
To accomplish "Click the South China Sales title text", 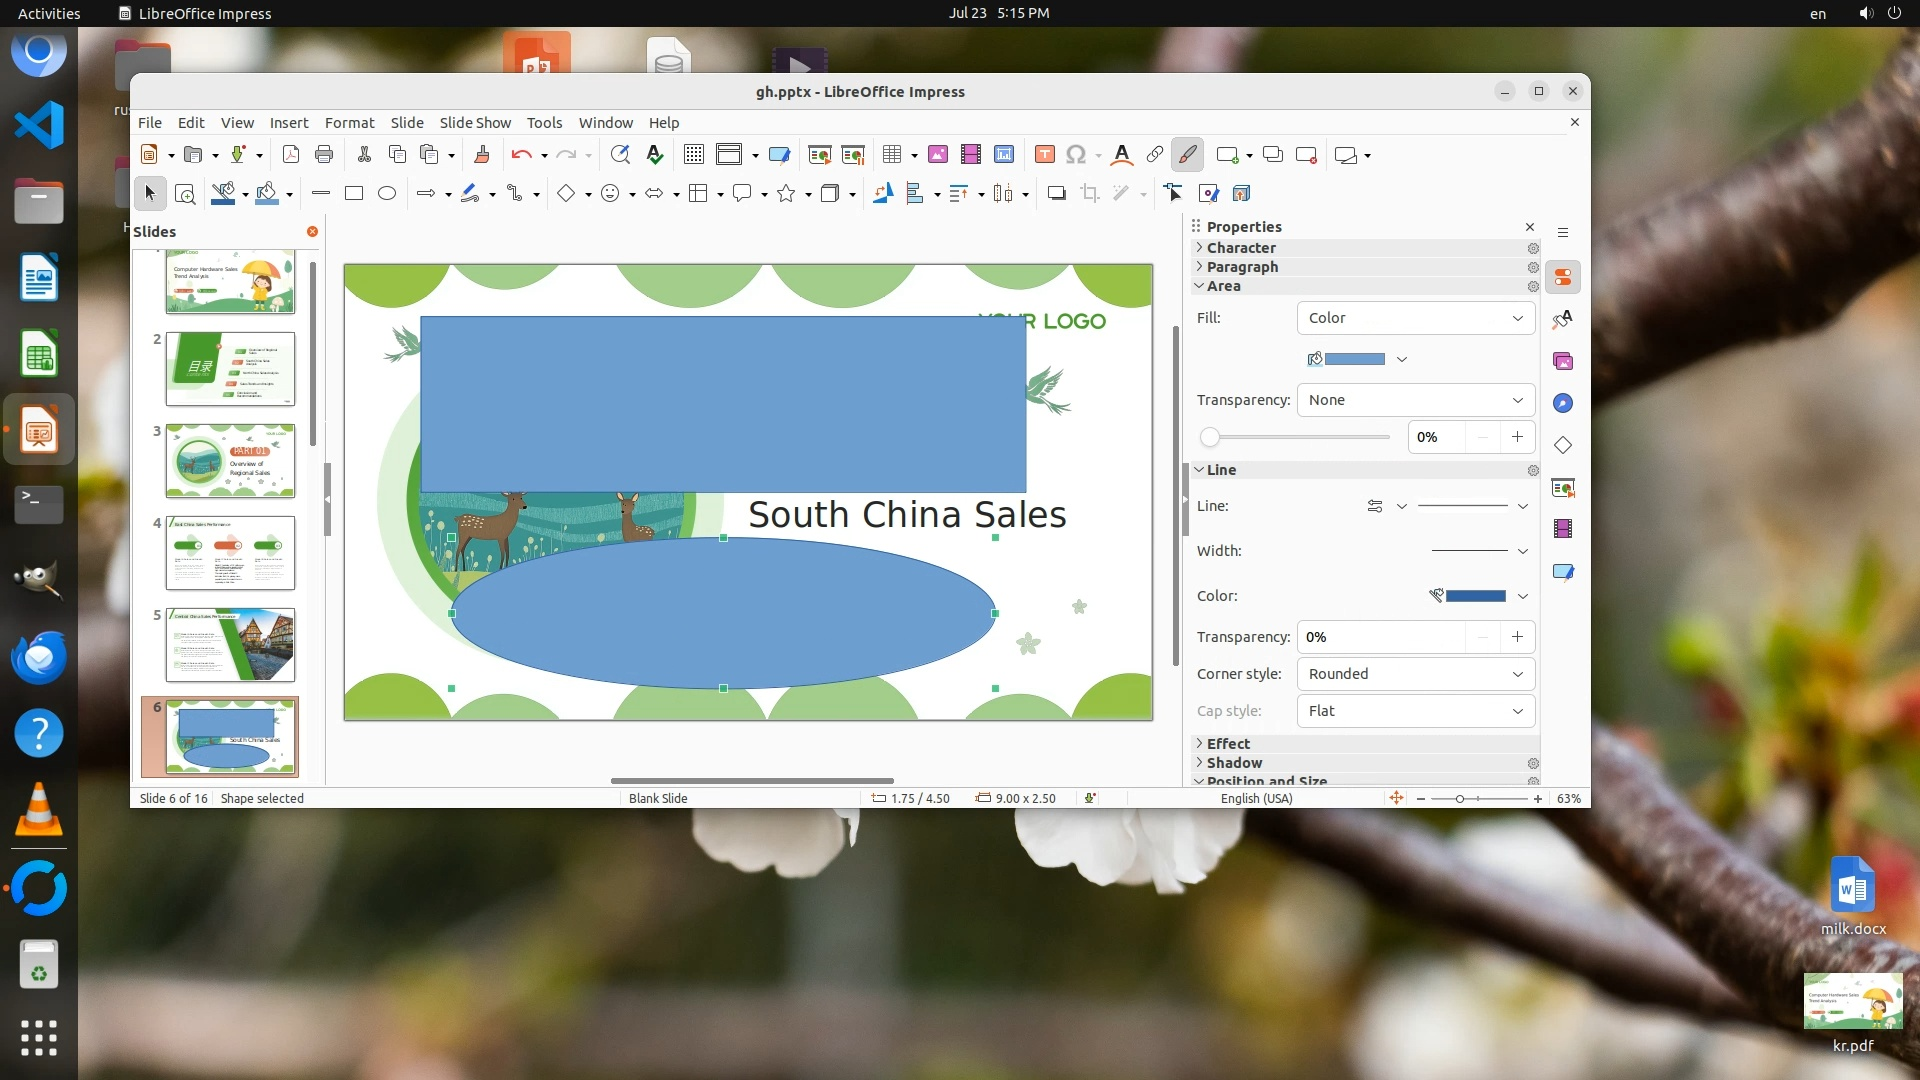I will 906,515.
